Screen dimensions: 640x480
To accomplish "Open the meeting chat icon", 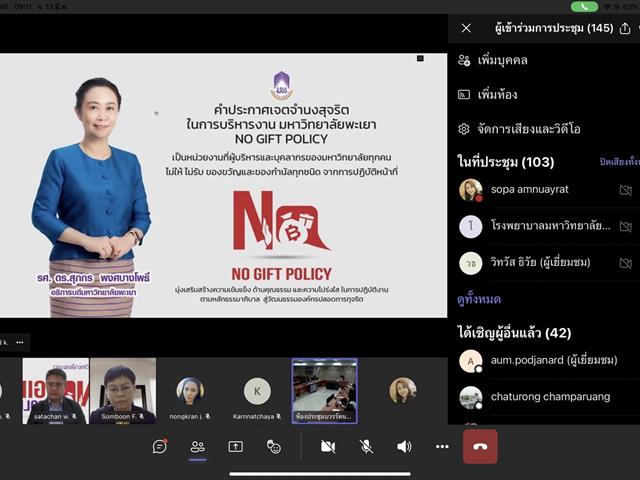I will point(160,446).
